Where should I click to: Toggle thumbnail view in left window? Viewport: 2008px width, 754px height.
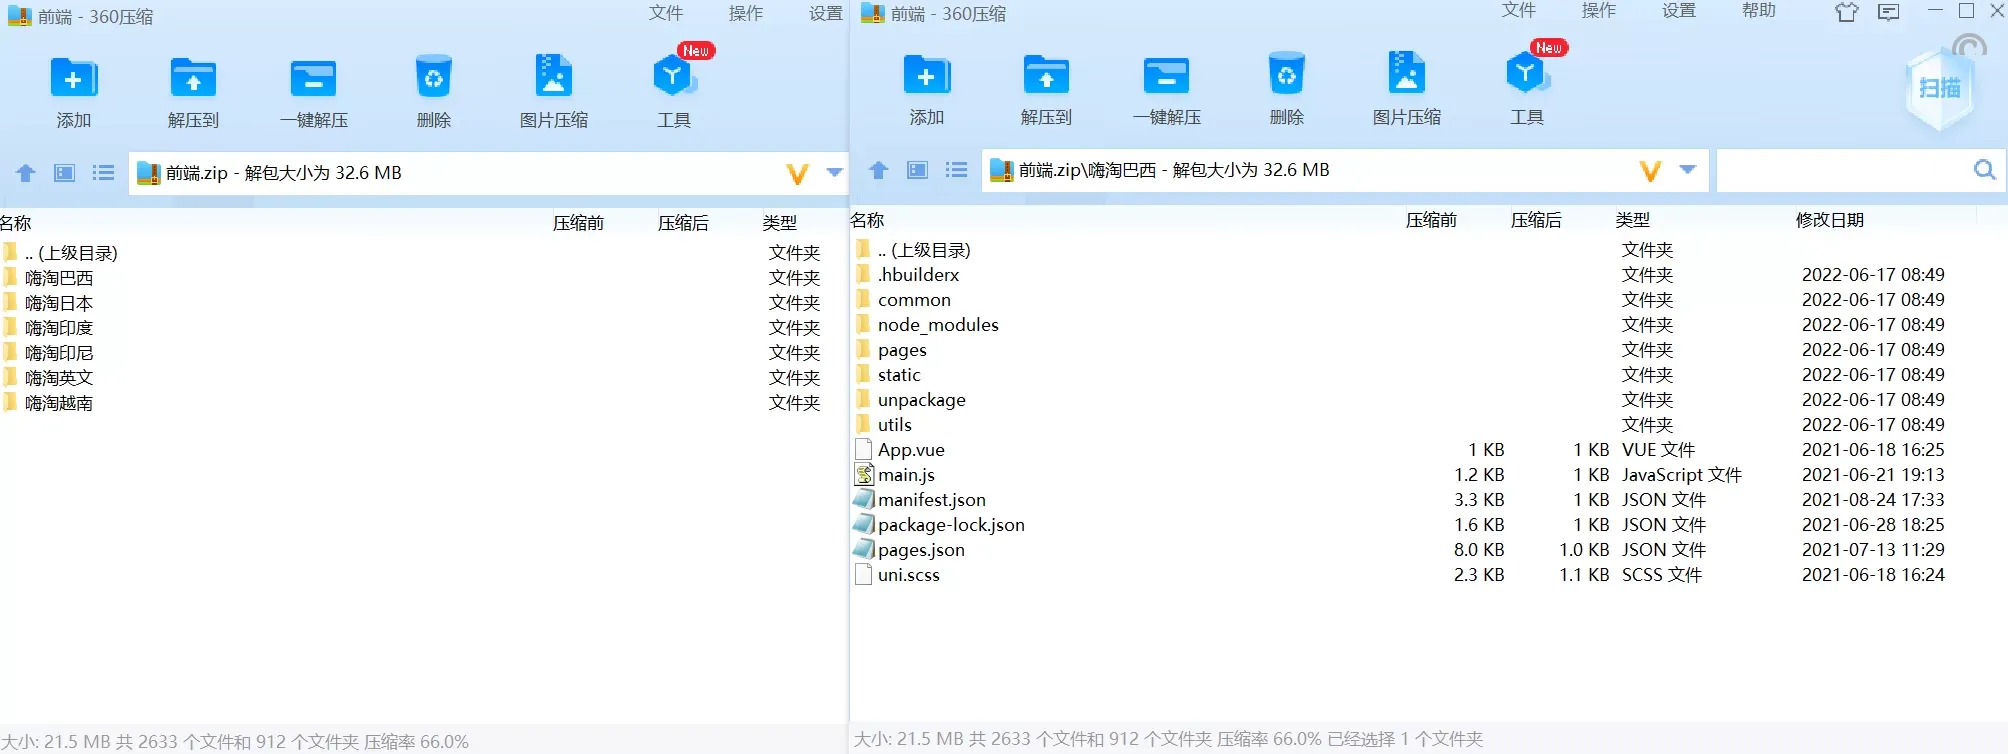65,173
